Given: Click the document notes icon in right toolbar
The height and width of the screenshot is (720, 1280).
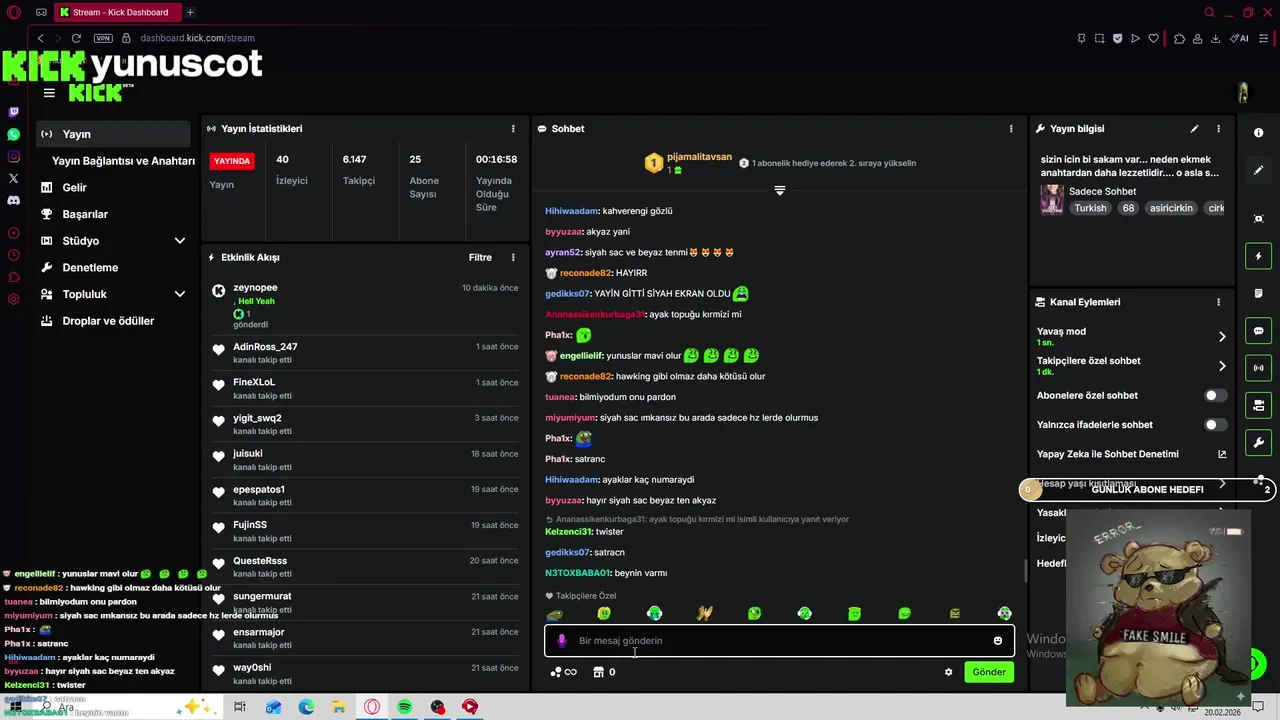Looking at the screenshot, I should point(1258,294).
